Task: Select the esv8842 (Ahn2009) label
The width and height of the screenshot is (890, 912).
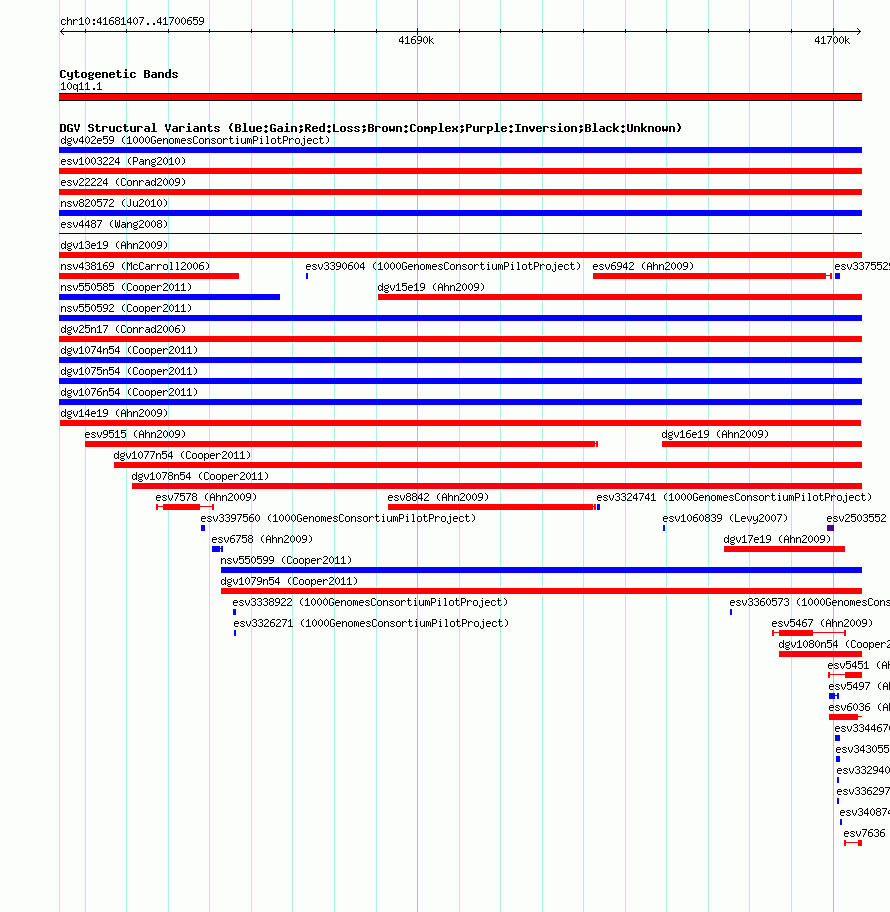Action: 439,497
